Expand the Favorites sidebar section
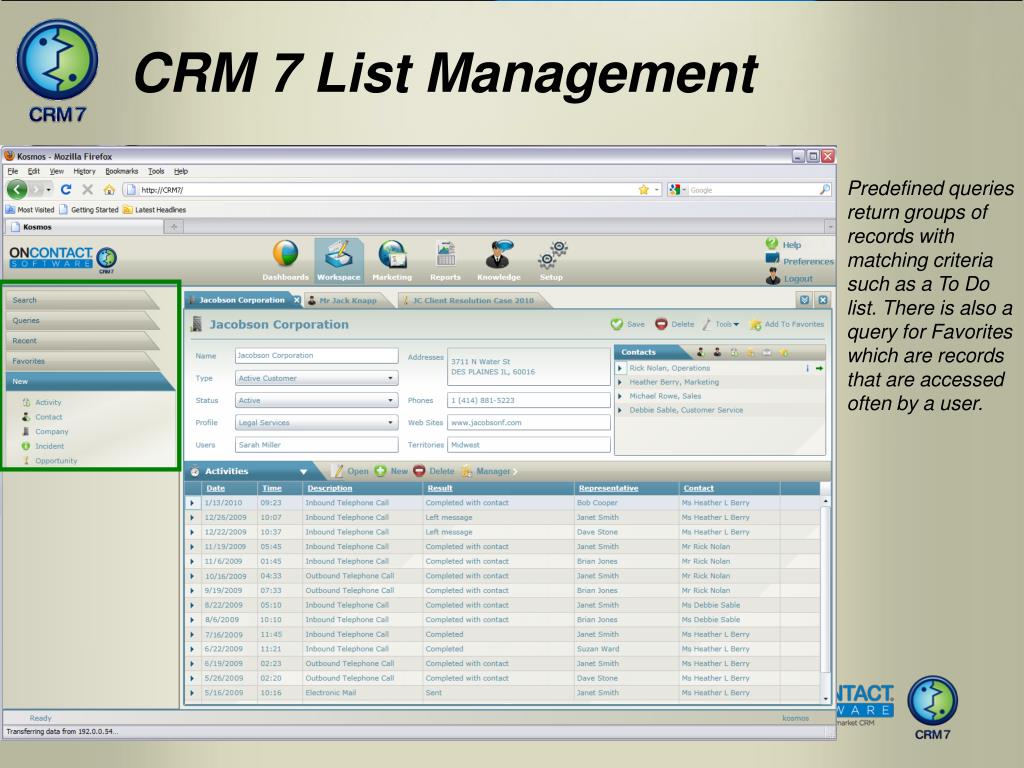 [82, 360]
